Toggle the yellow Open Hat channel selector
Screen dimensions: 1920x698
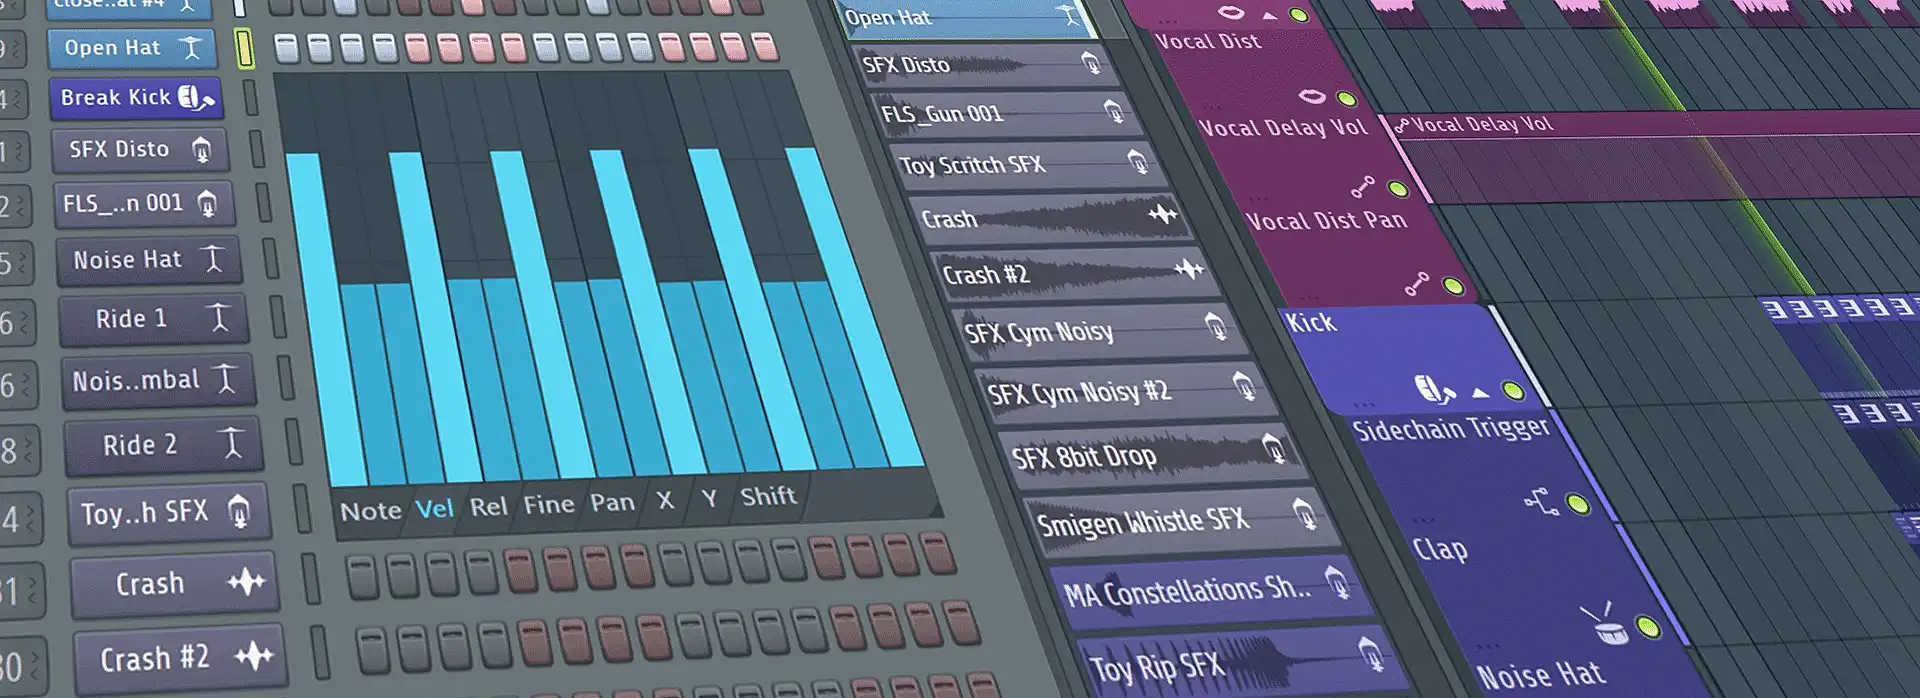(243, 48)
